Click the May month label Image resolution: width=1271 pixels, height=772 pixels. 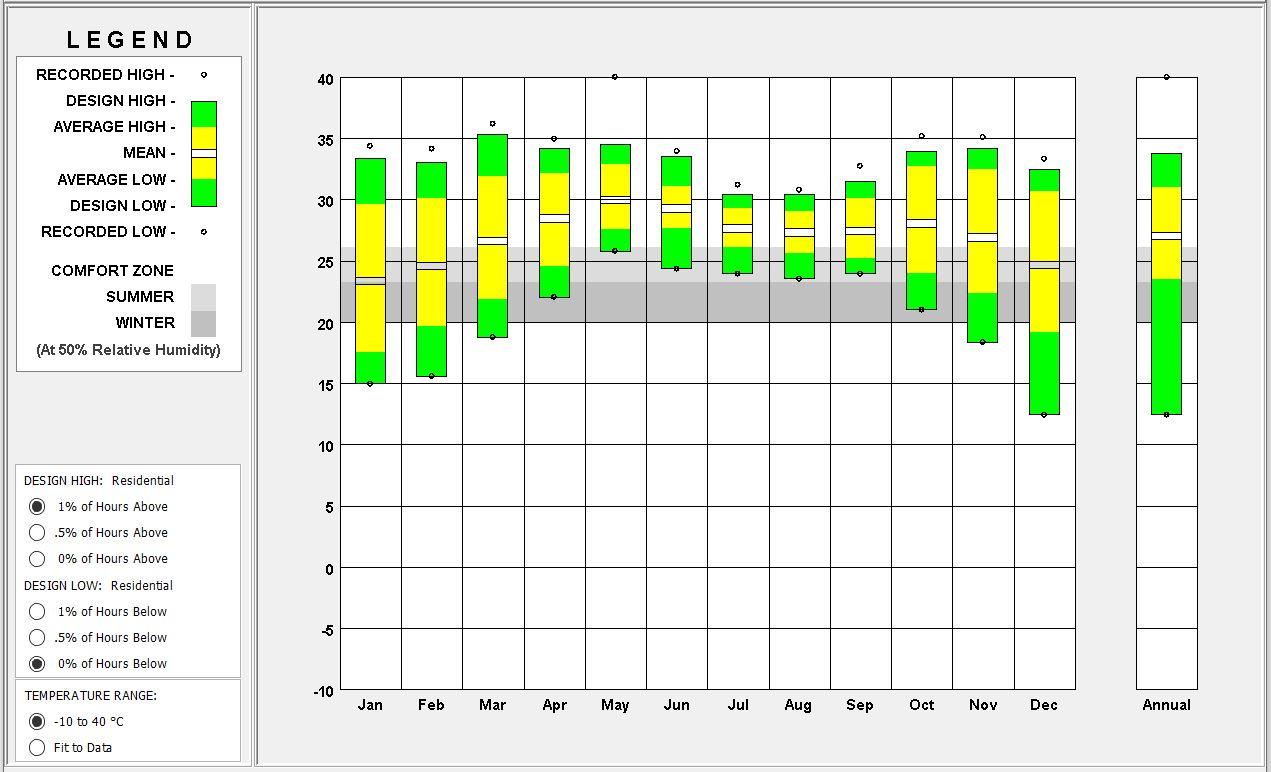coord(615,705)
